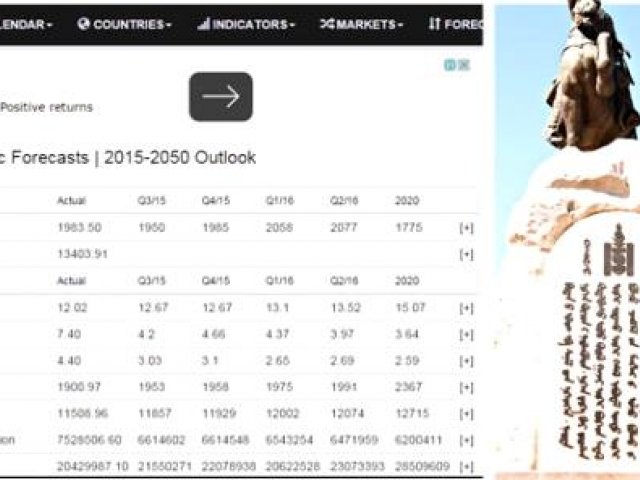Screen dimensions: 640x480
Task: Expand the row with actual value 7.40
Action: tap(465, 334)
